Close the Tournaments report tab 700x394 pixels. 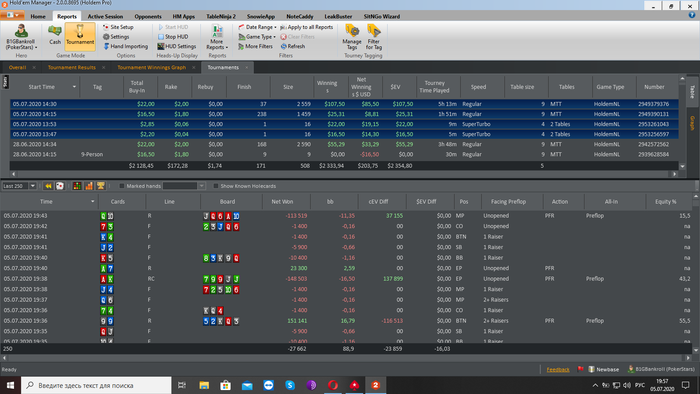[246, 67]
